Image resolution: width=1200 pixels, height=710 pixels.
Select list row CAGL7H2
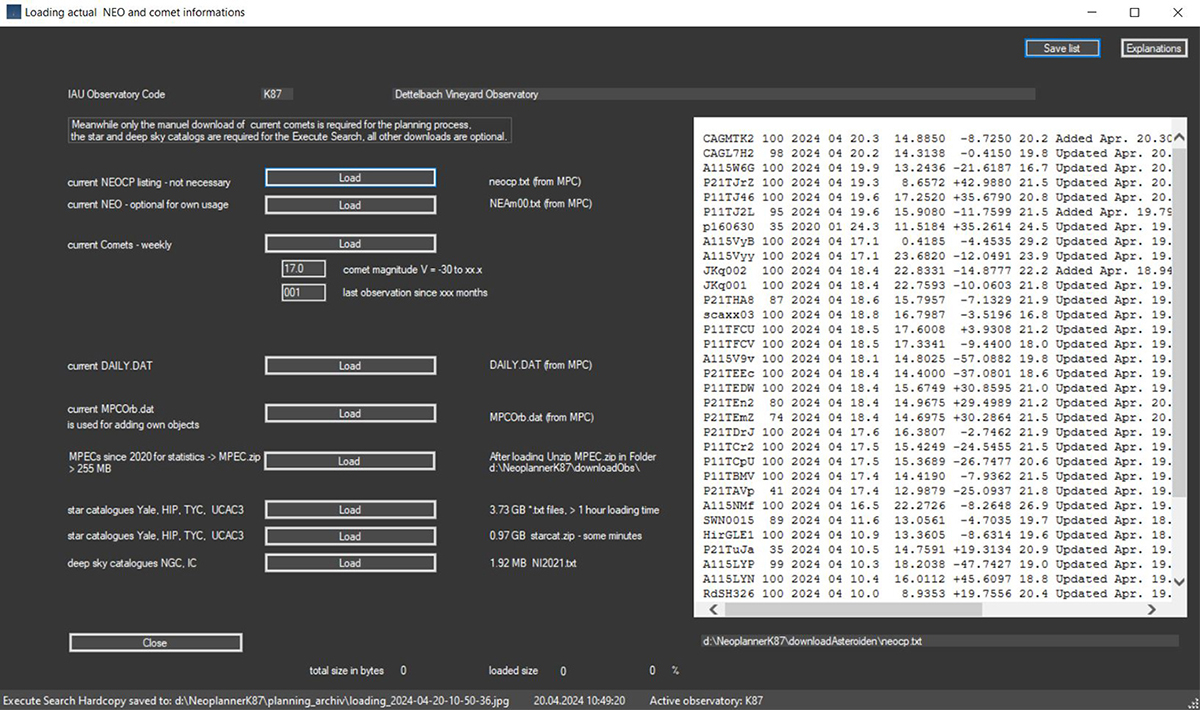click(x=938, y=154)
